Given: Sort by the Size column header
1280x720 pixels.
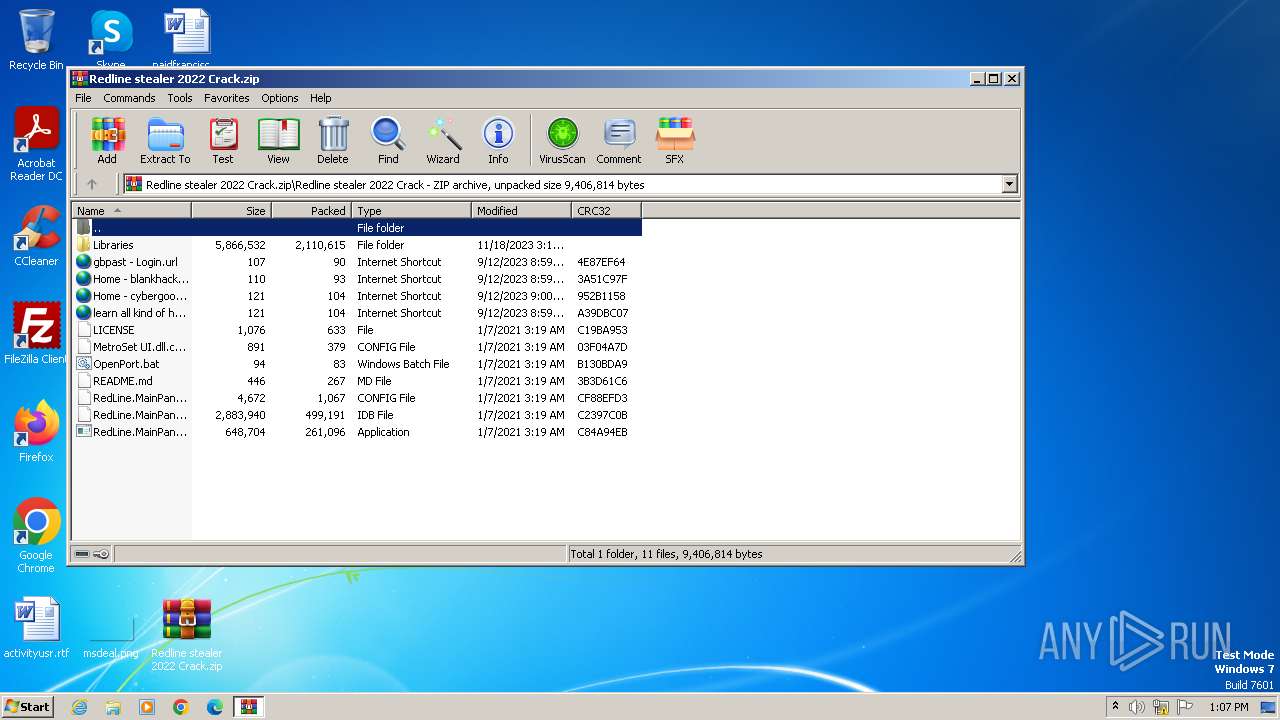Looking at the screenshot, I should click(x=231, y=210).
